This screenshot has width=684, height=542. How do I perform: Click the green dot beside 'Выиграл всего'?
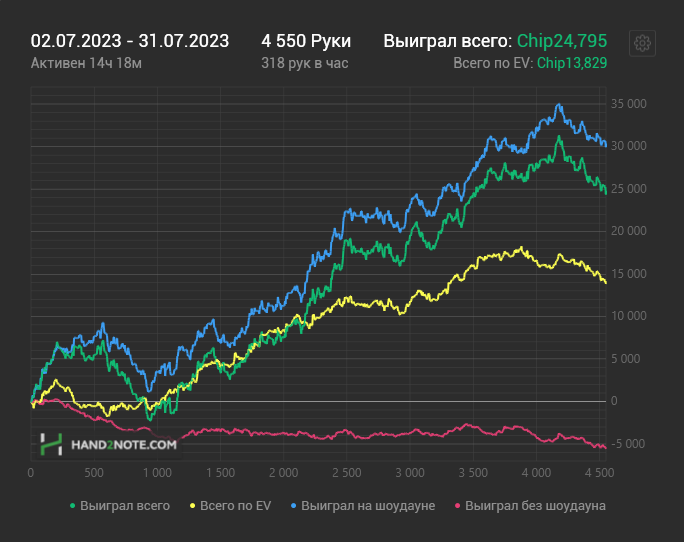pyautogui.click(x=72, y=506)
